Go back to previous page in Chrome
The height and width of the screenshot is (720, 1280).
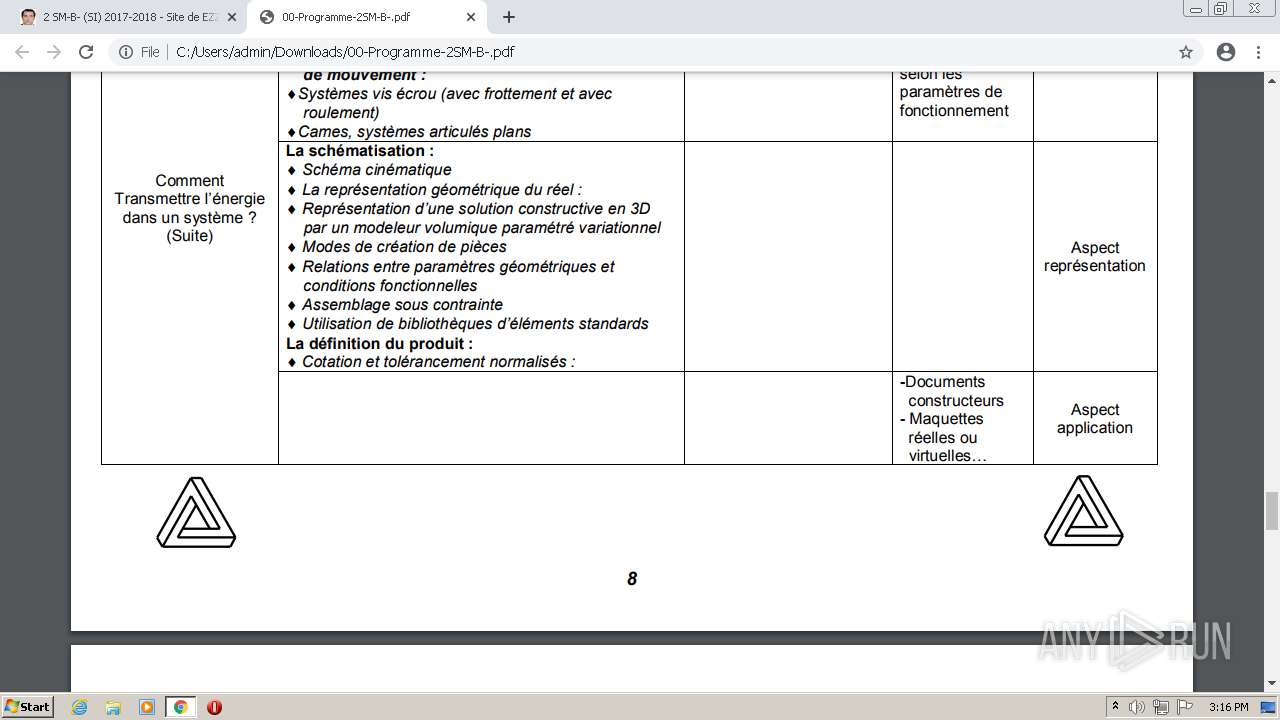[22, 52]
